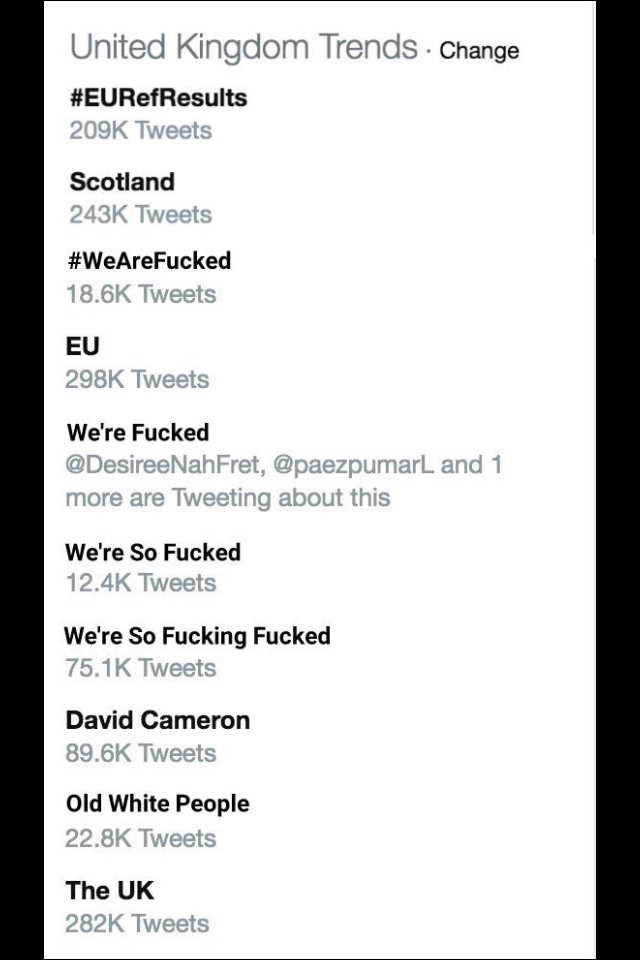Select The UK trending topic
The height and width of the screenshot is (960, 640).
(x=110, y=890)
